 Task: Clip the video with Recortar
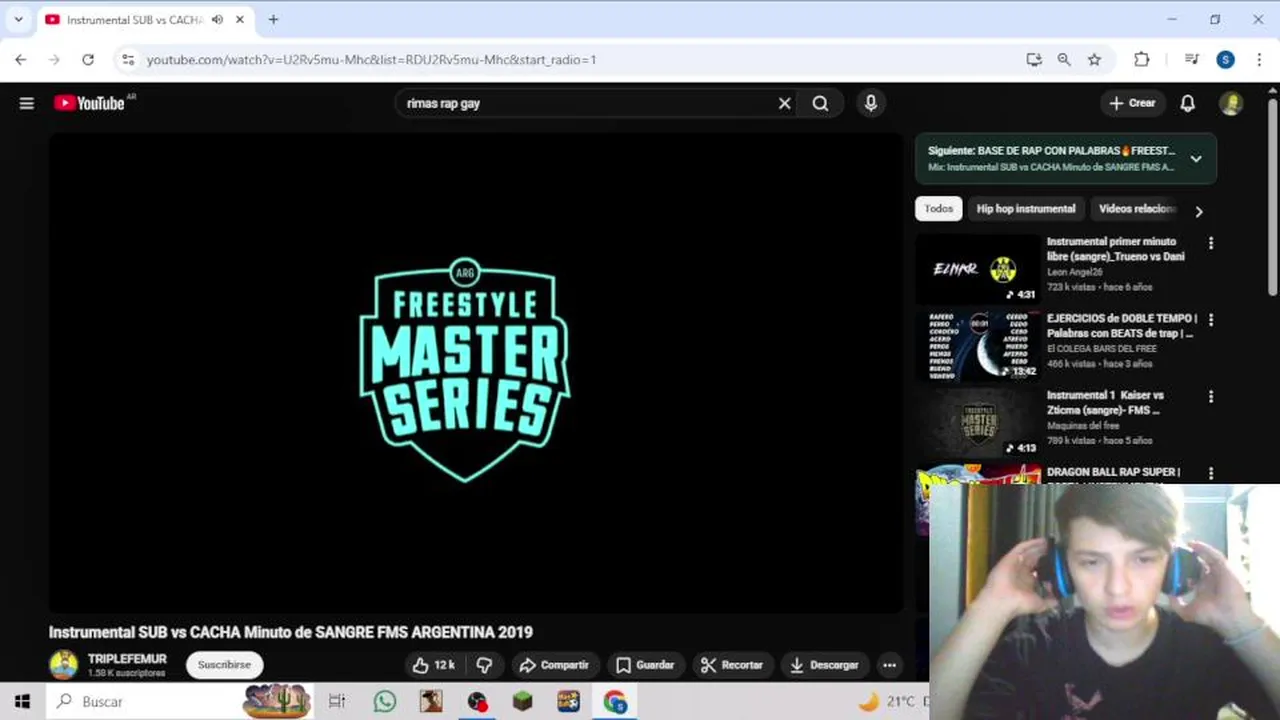pyautogui.click(x=732, y=665)
